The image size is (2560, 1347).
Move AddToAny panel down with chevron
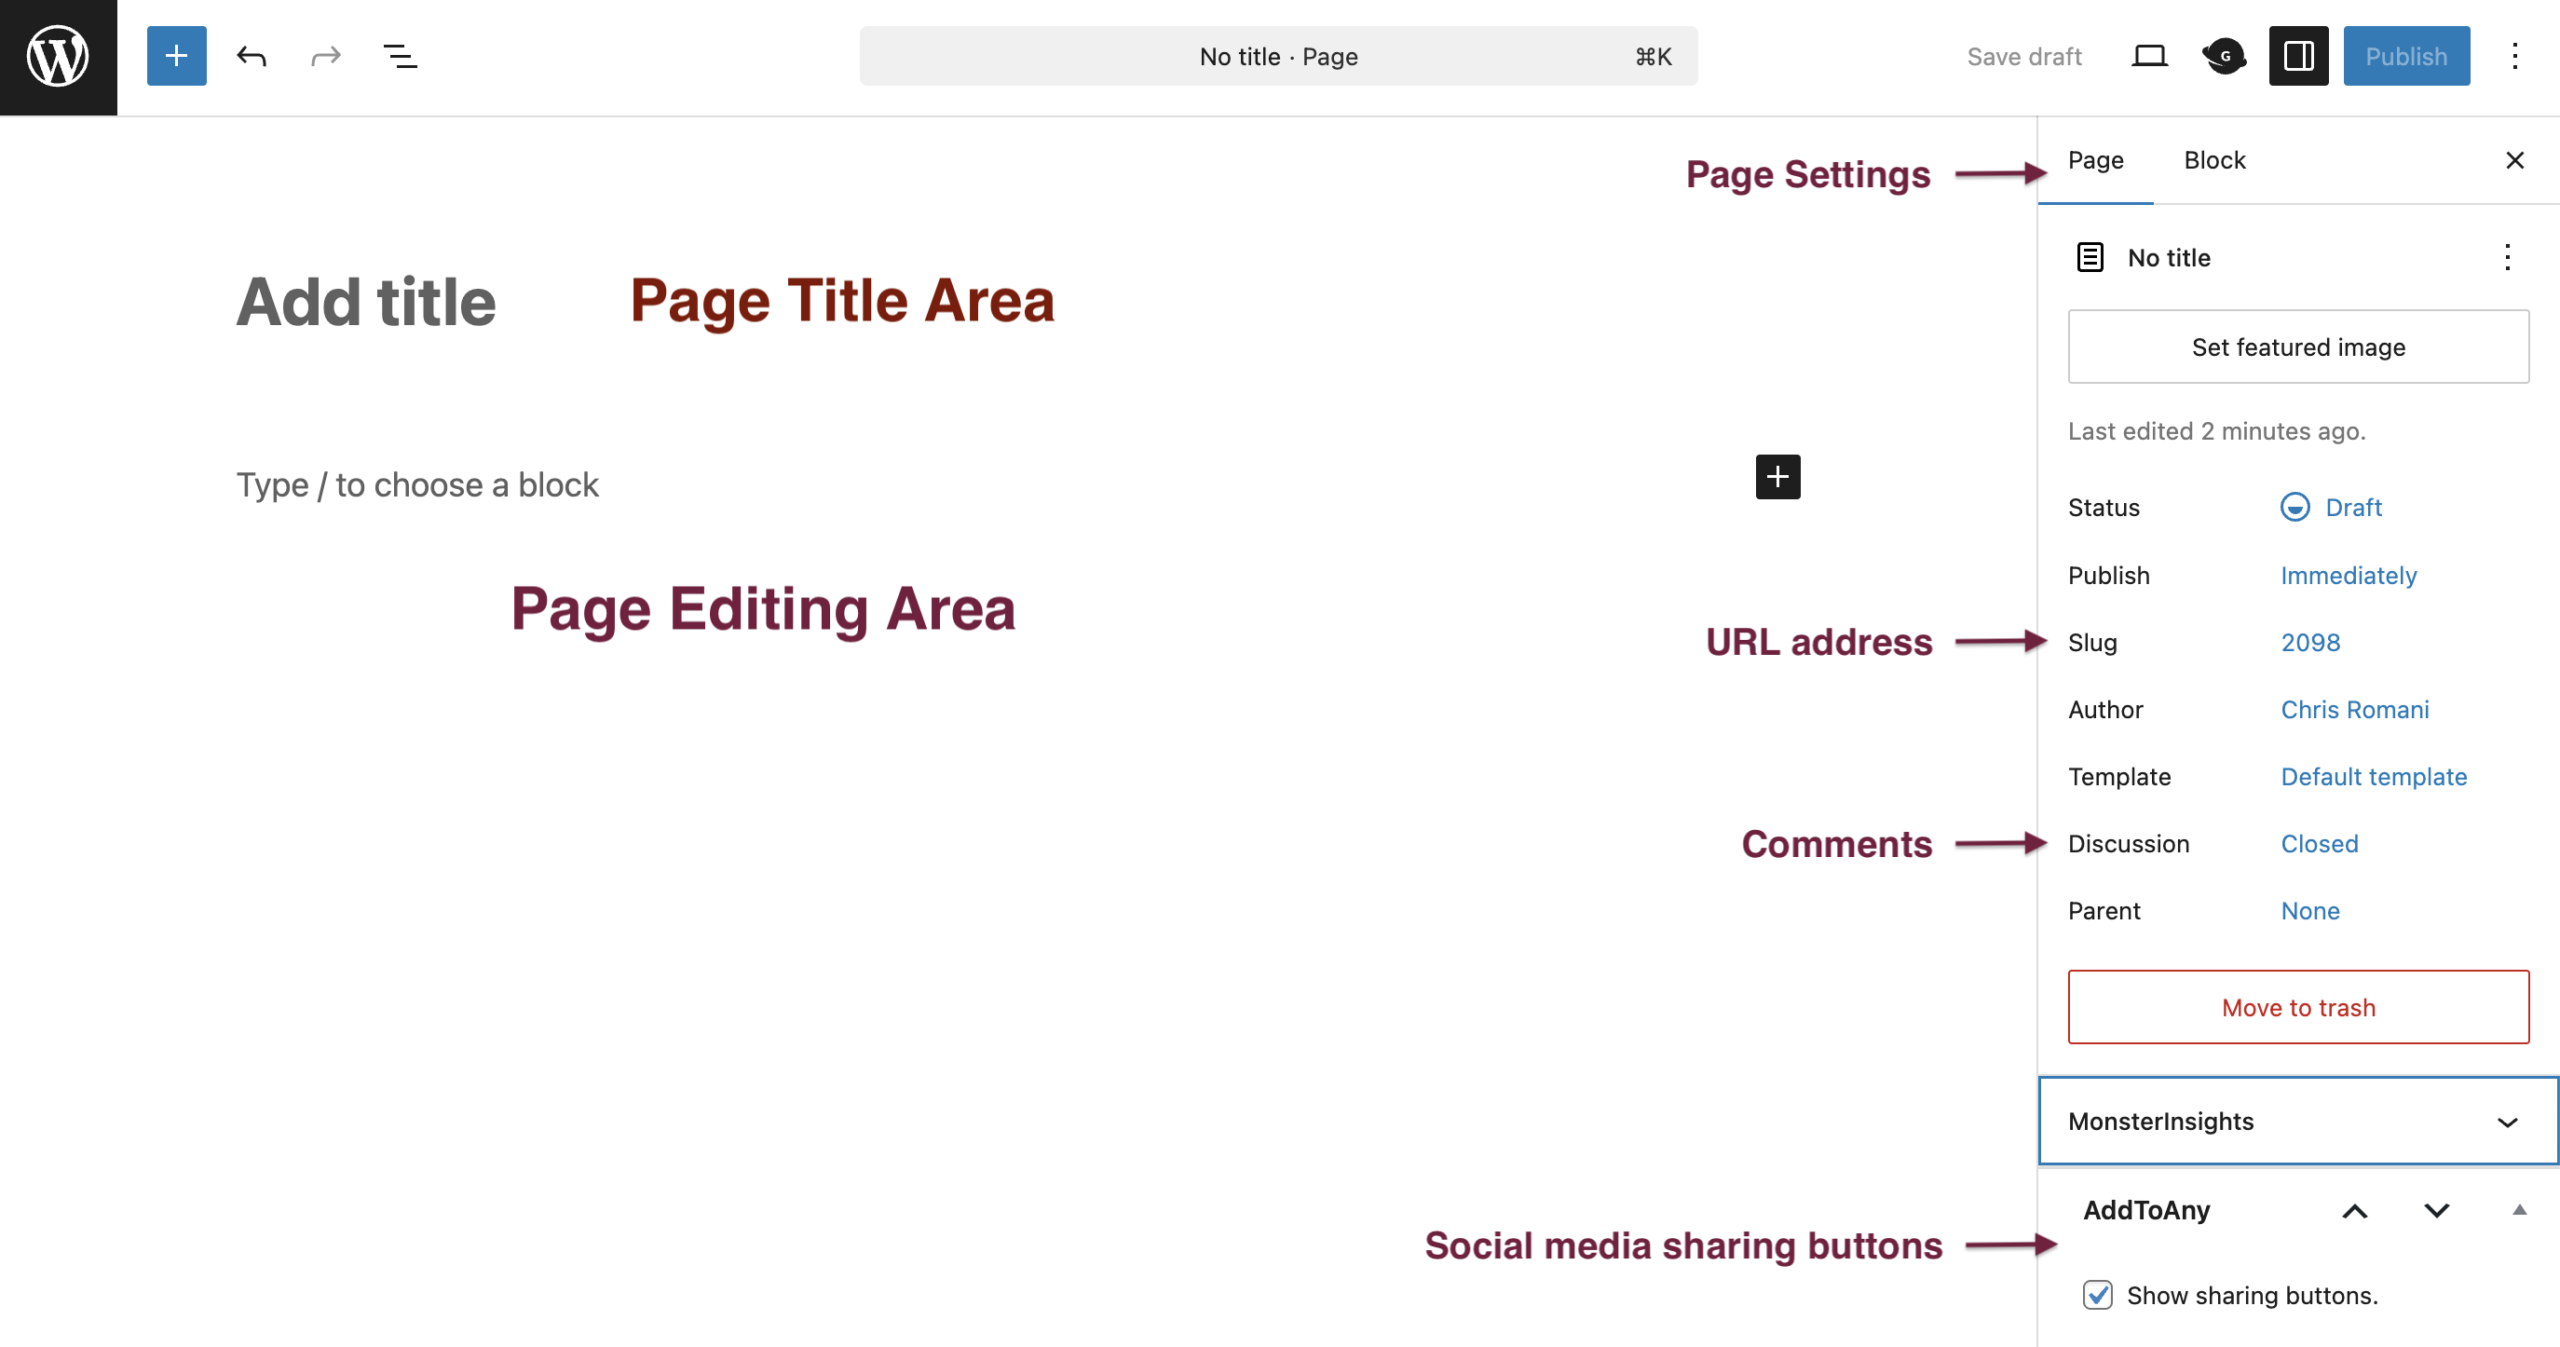pos(2436,1210)
